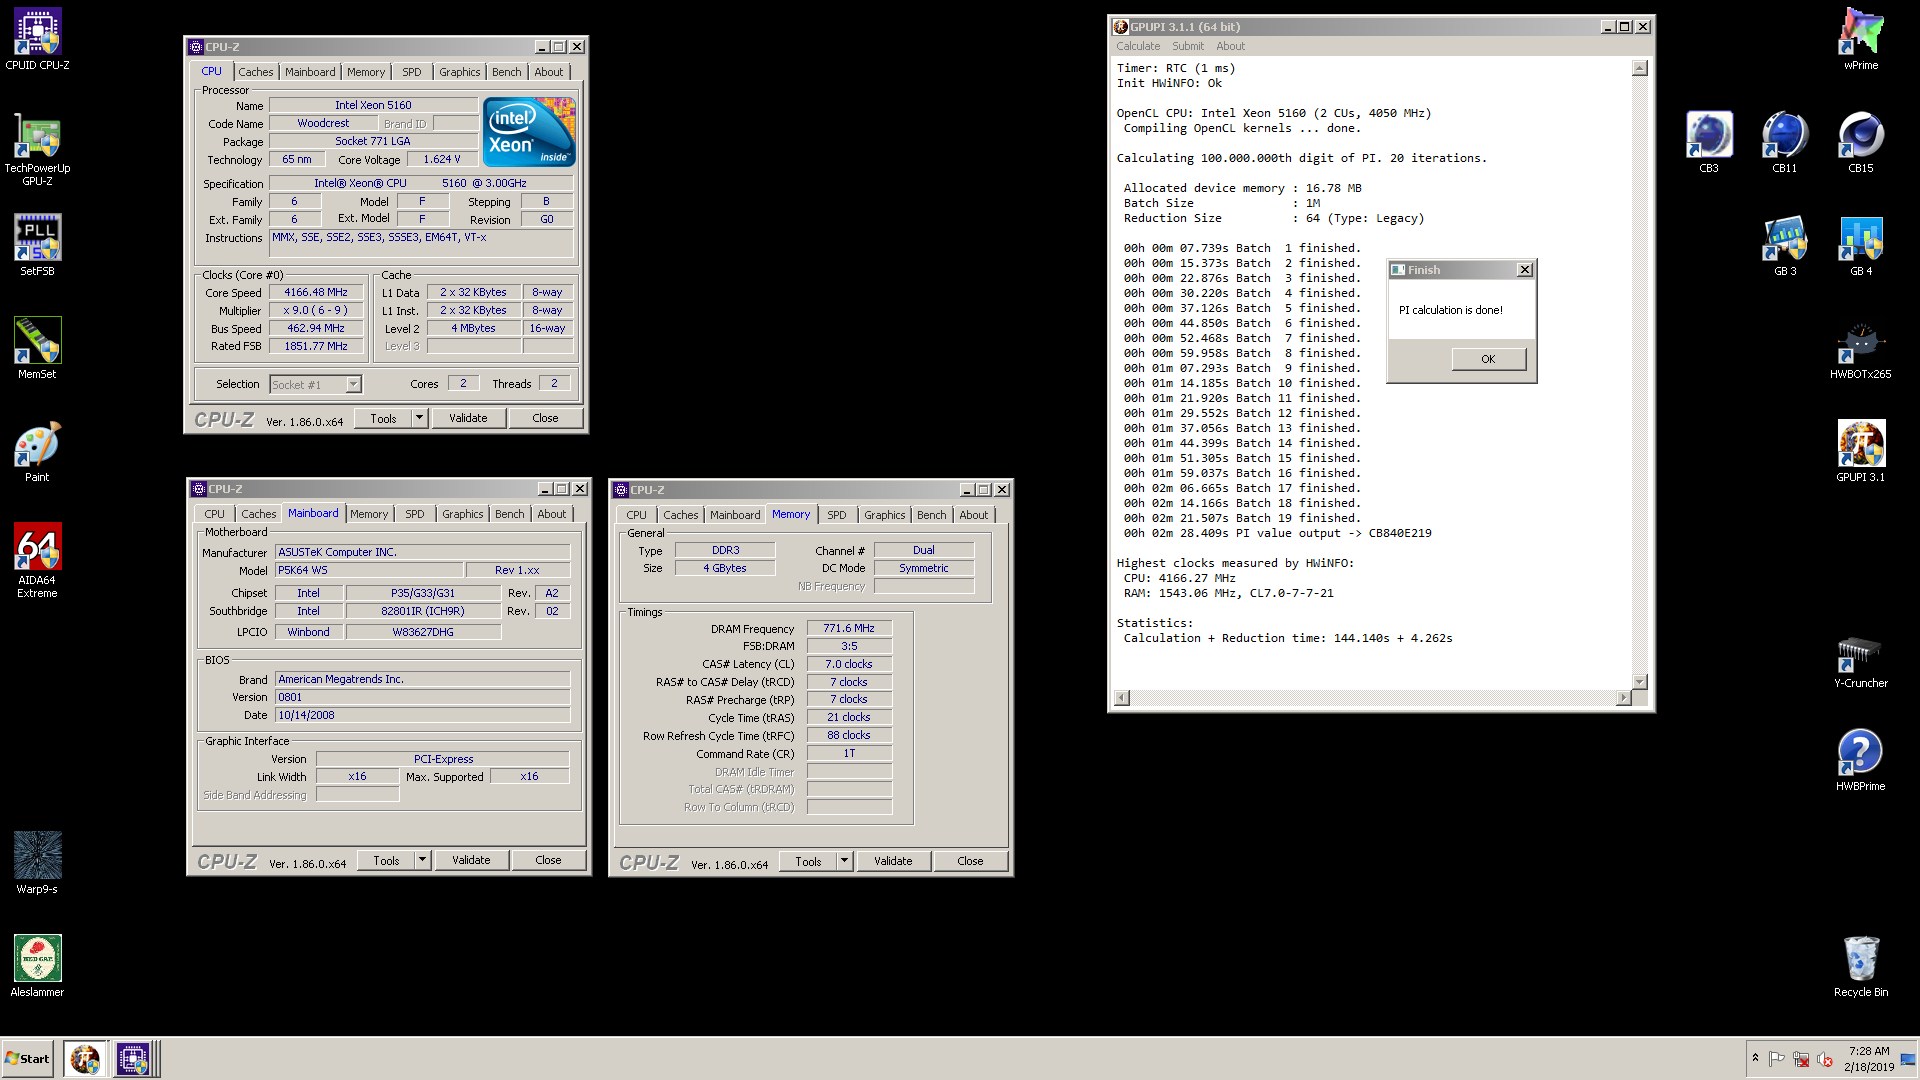Close the Finish dialog
The width and height of the screenshot is (1920, 1080).
[x=1524, y=270]
